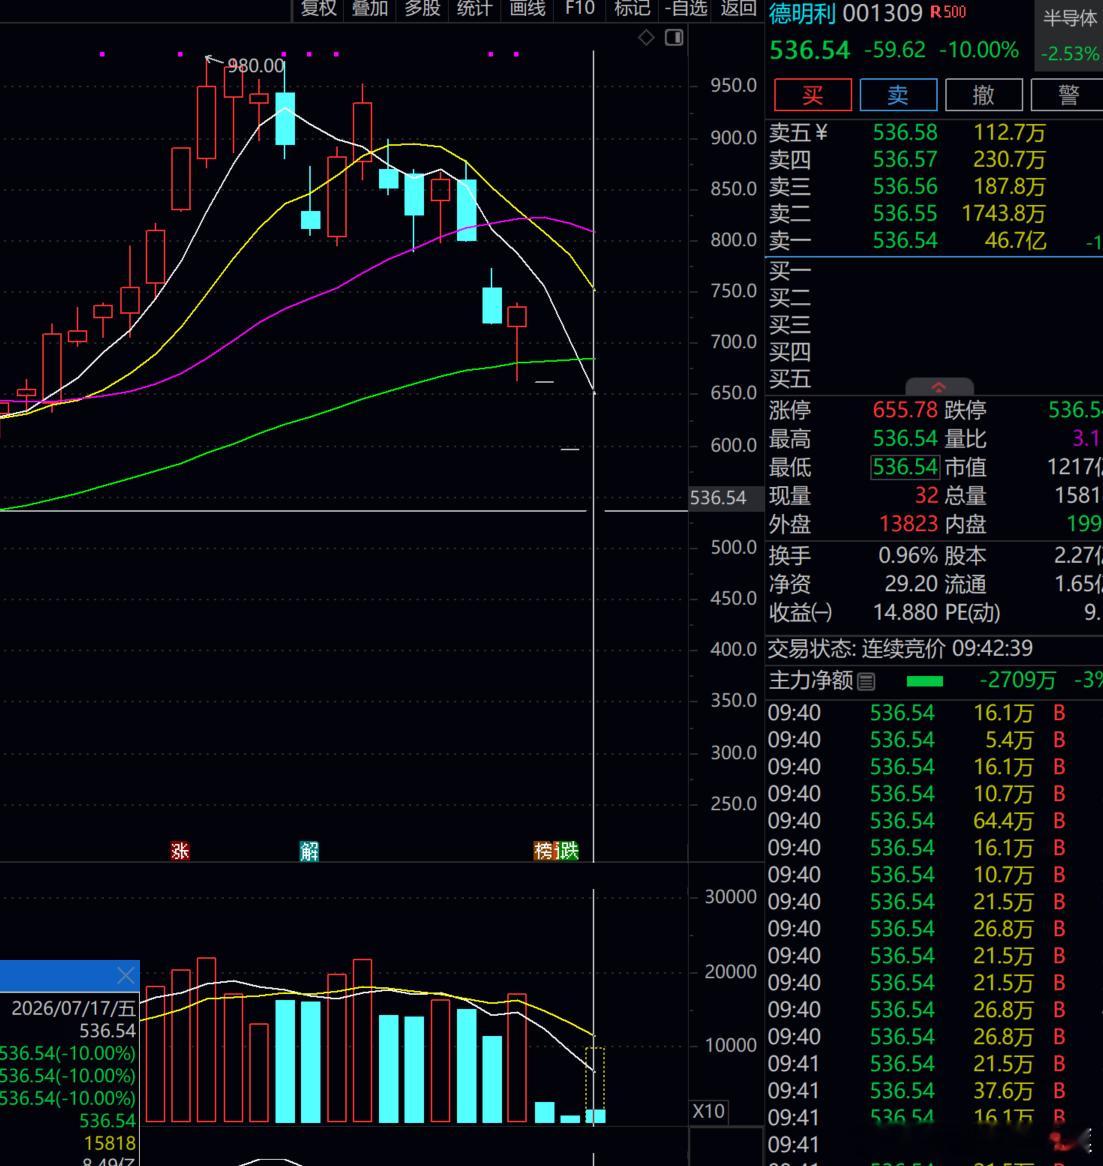Click the 交易状态 连续竞价 status line
The height and width of the screenshot is (1166, 1103).
(900, 648)
